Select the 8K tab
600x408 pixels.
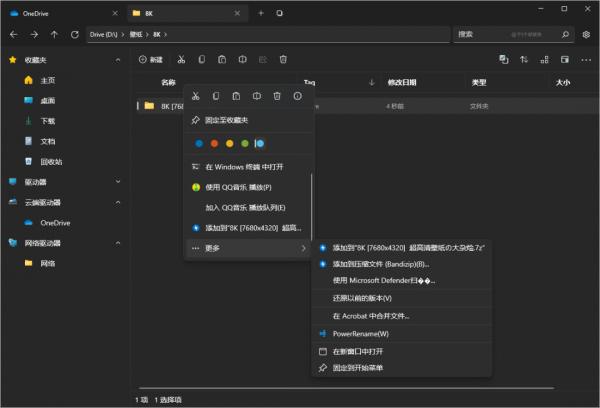point(188,13)
